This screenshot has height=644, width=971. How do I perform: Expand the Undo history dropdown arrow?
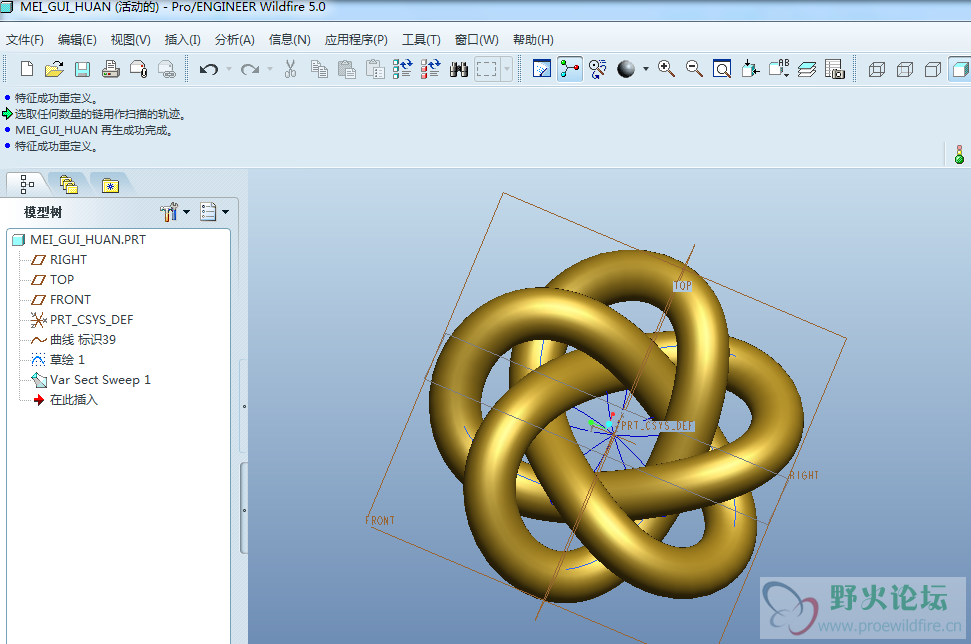point(229,69)
